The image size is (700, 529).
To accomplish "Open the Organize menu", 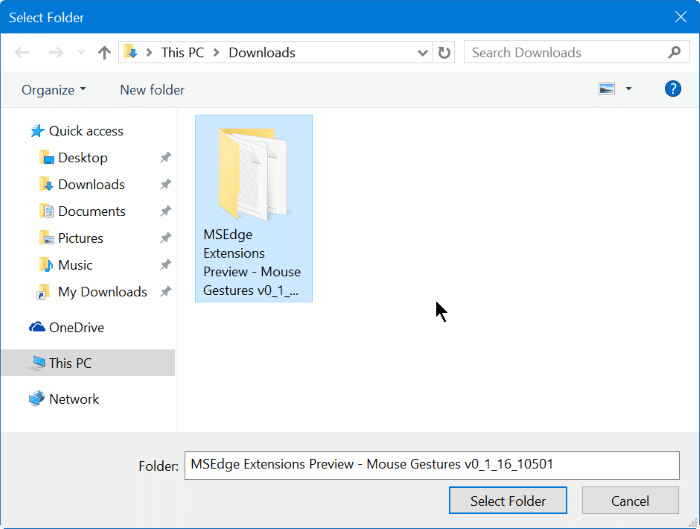I will tap(54, 90).
